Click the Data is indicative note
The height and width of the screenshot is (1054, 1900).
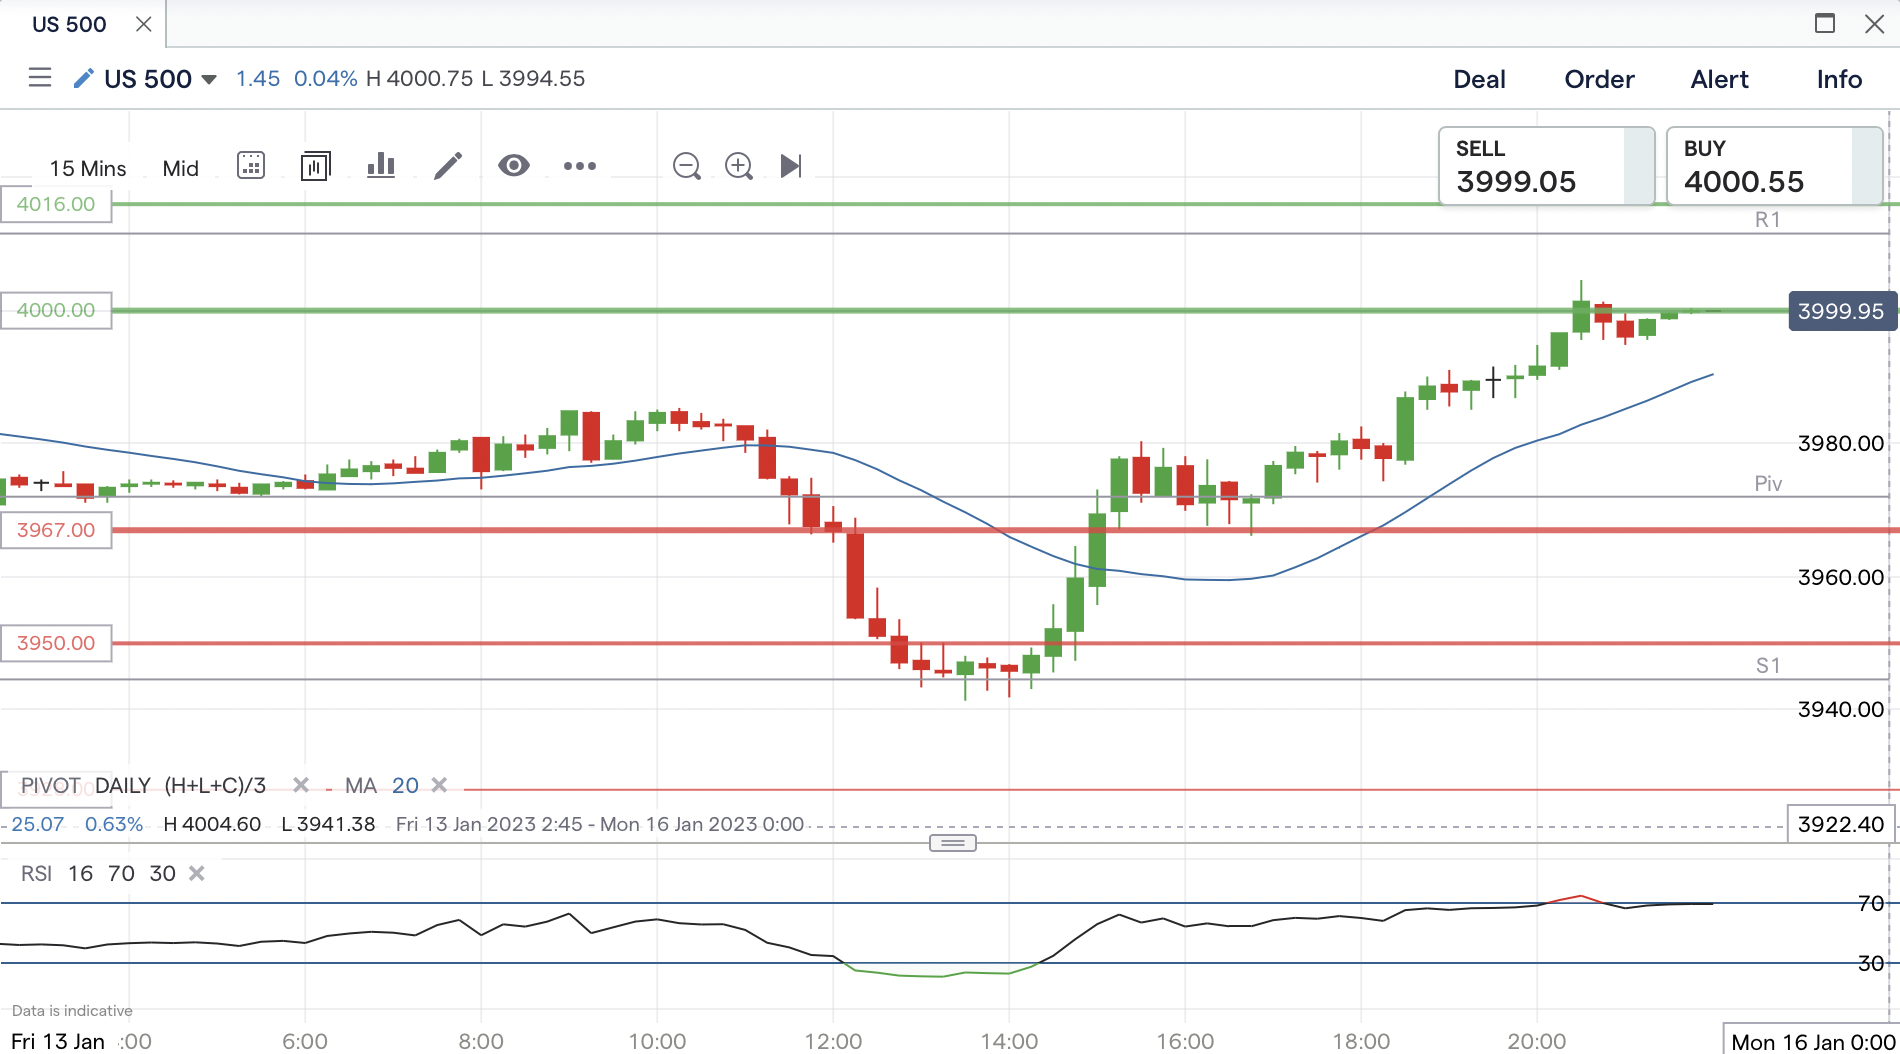pos(72,1011)
